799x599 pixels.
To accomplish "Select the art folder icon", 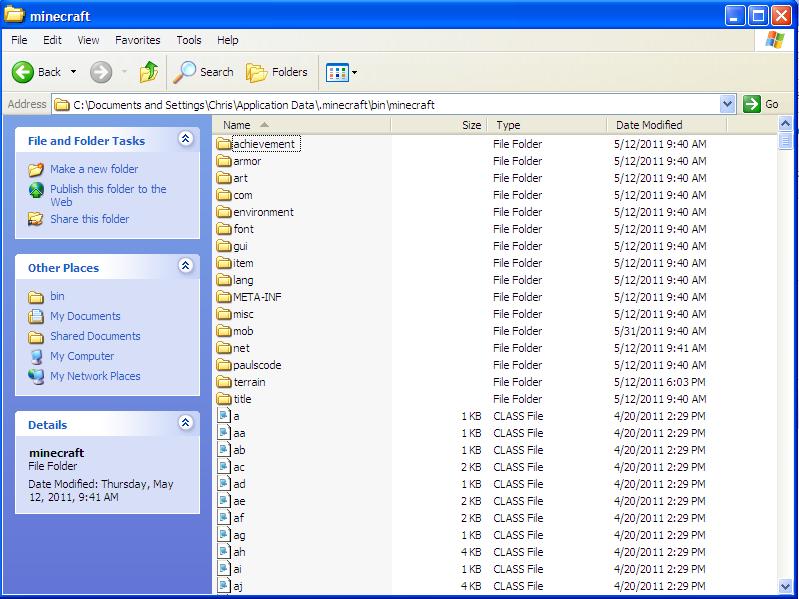I will [224, 178].
